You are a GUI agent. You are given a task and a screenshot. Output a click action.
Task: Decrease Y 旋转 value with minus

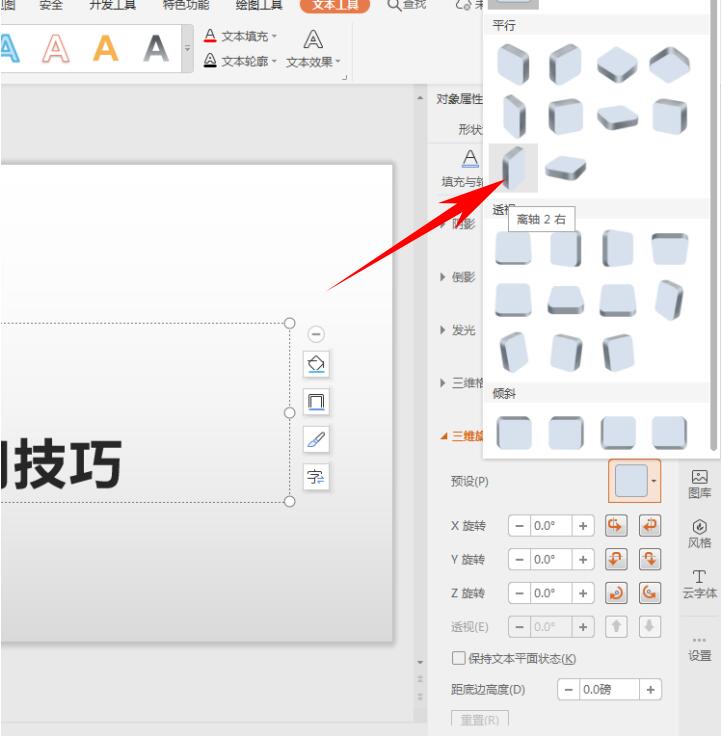tap(519, 560)
